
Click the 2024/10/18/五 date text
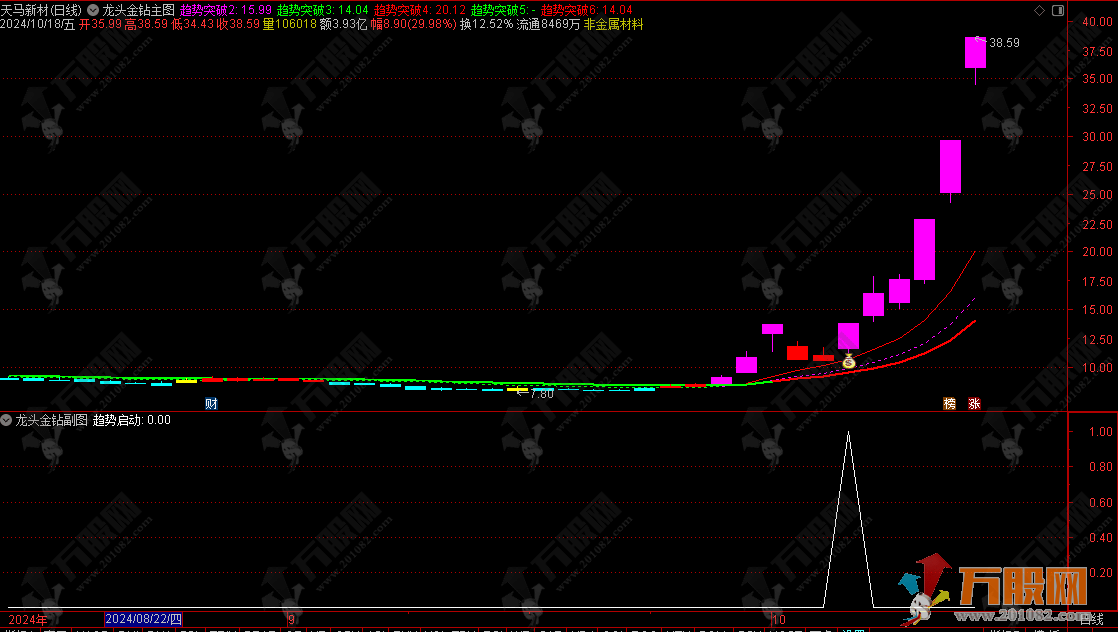(x=38, y=24)
